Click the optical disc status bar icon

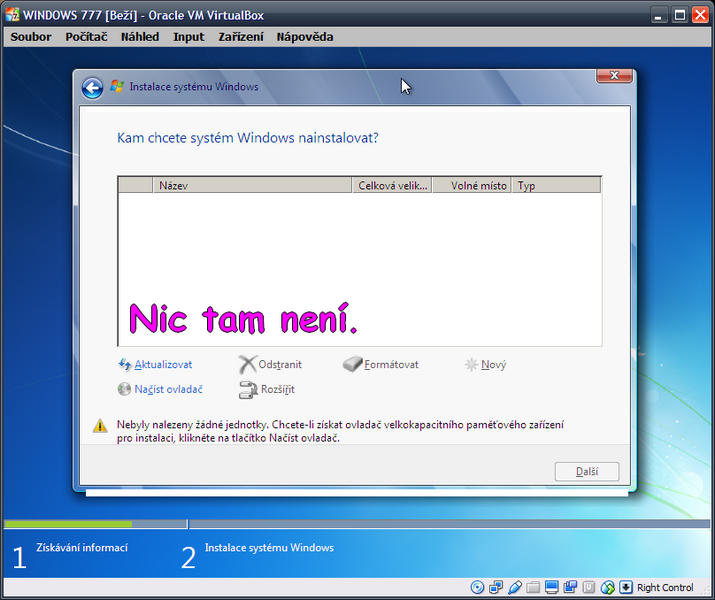[x=477, y=587]
